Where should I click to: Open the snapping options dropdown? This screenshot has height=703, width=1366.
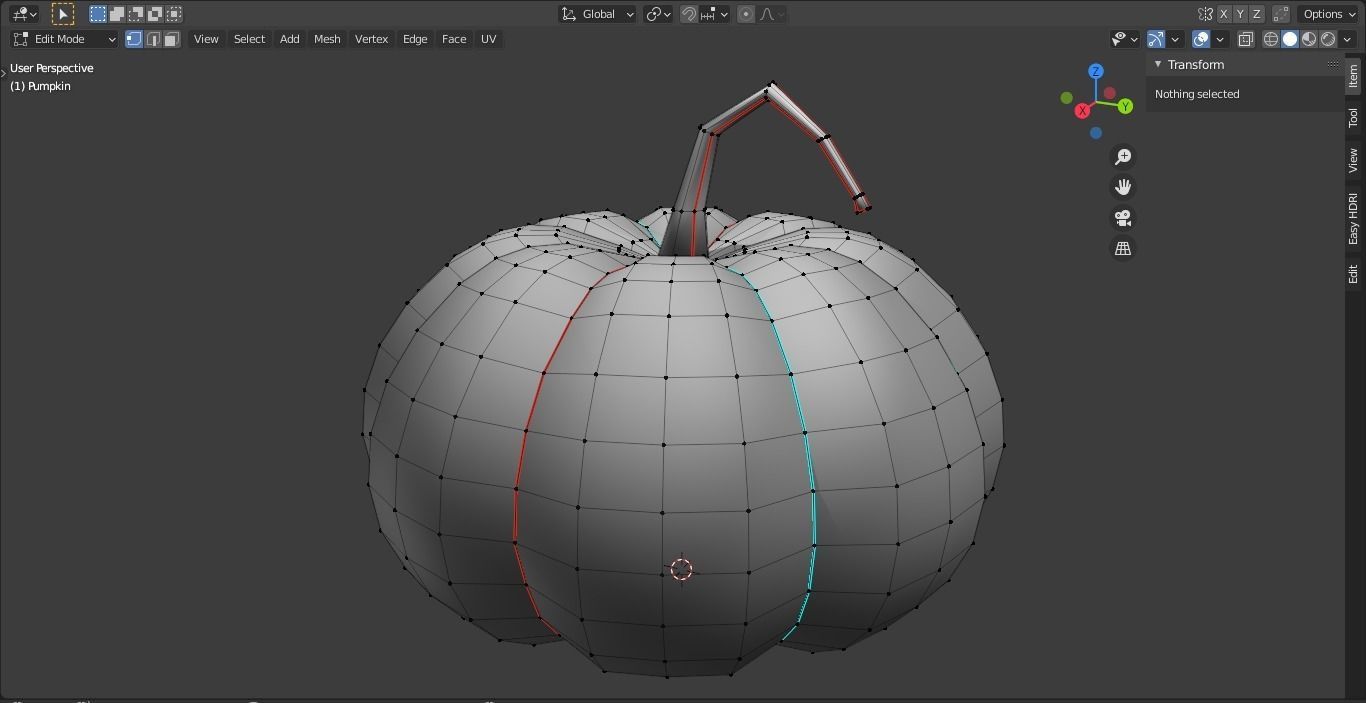[x=714, y=14]
